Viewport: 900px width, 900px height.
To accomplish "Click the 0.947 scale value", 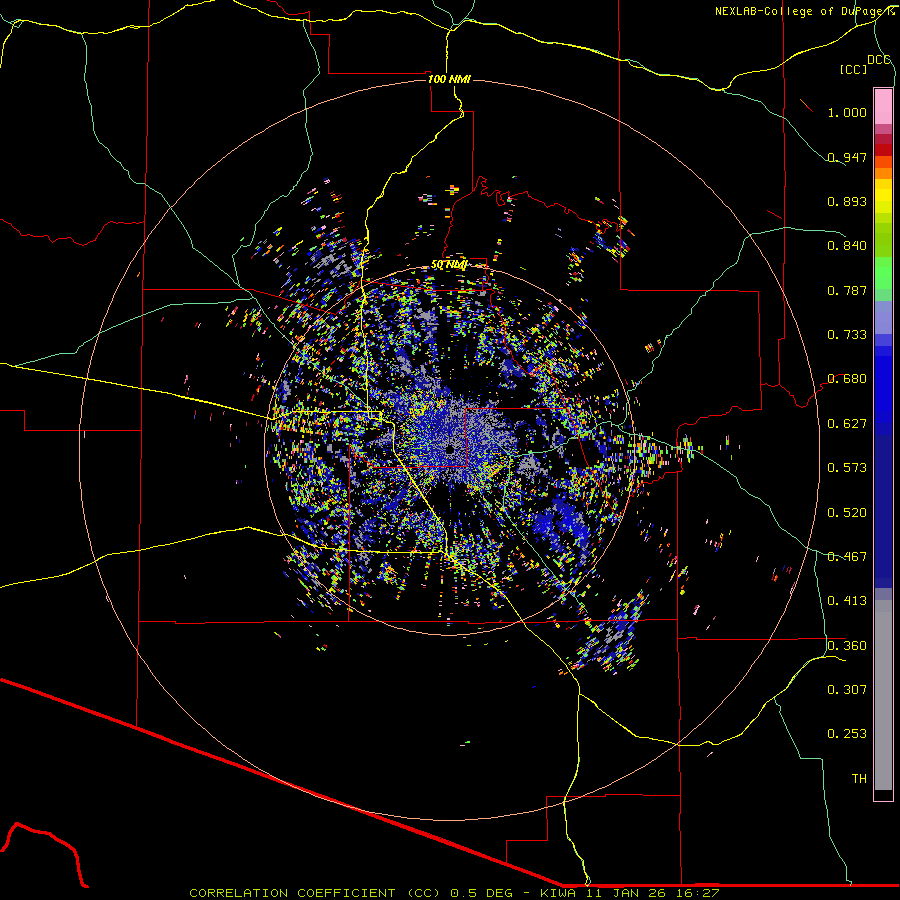I will (x=847, y=157).
